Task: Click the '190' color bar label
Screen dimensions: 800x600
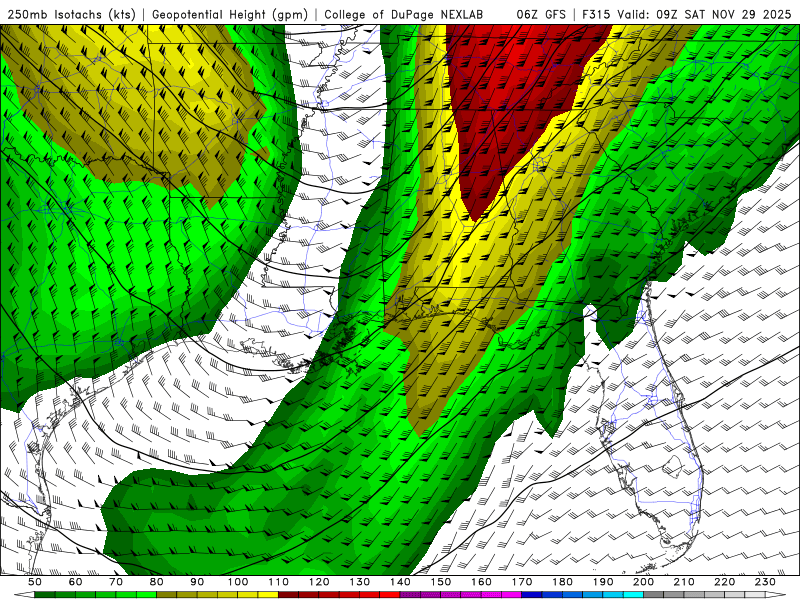Action: pos(603,582)
